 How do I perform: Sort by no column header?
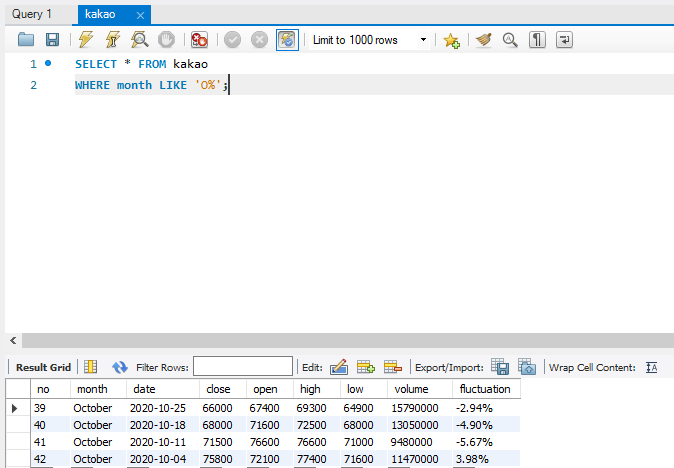[x=50, y=389]
